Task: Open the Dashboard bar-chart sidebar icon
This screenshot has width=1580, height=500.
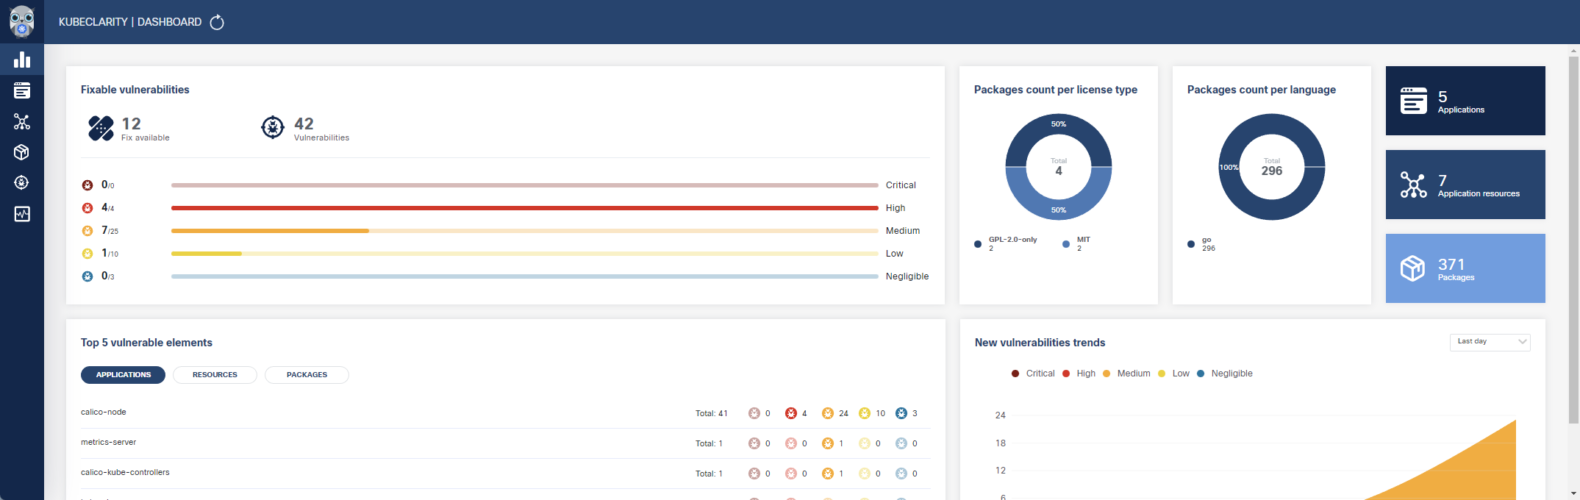Action: click(21, 60)
